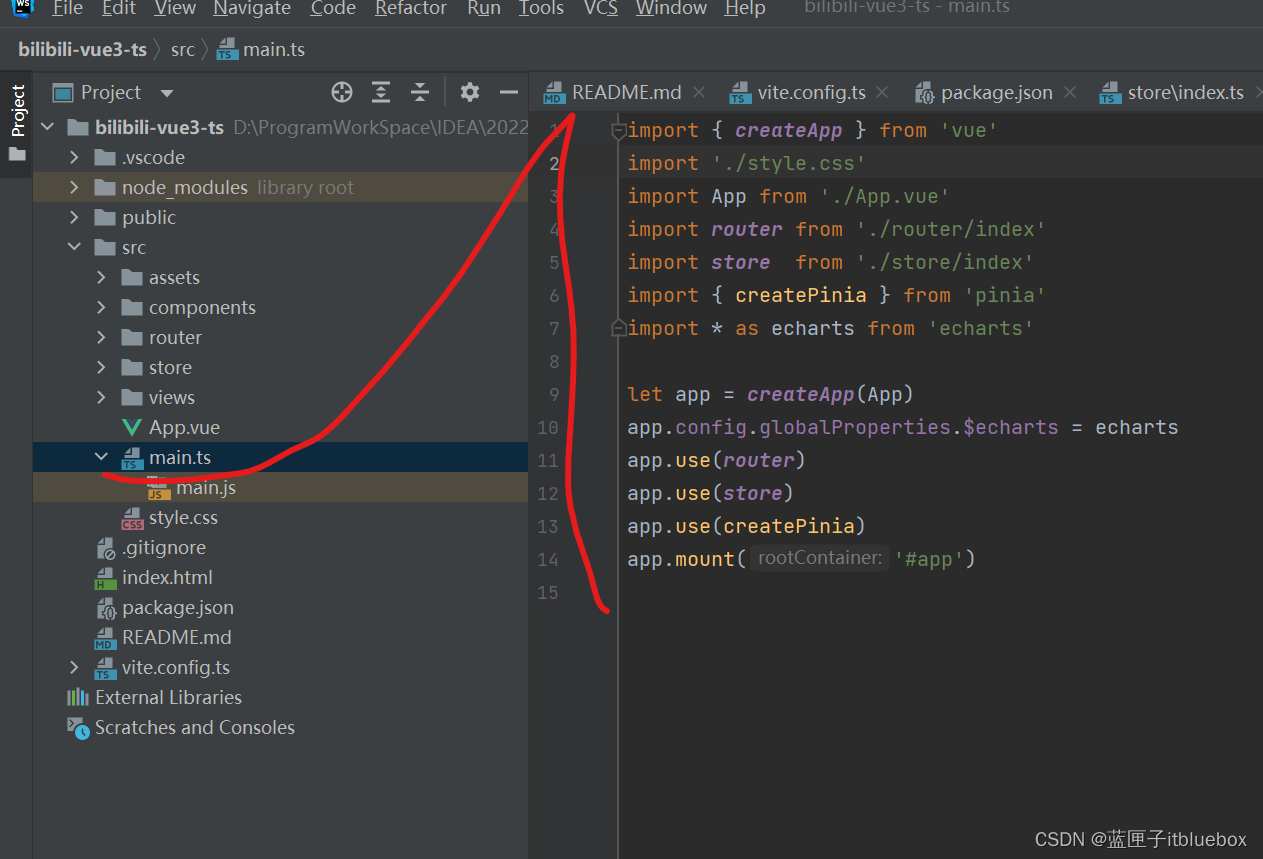Viewport: 1263px width, 859px height.
Task: Open the Project view dropdown arrow
Action: coord(167,93)
